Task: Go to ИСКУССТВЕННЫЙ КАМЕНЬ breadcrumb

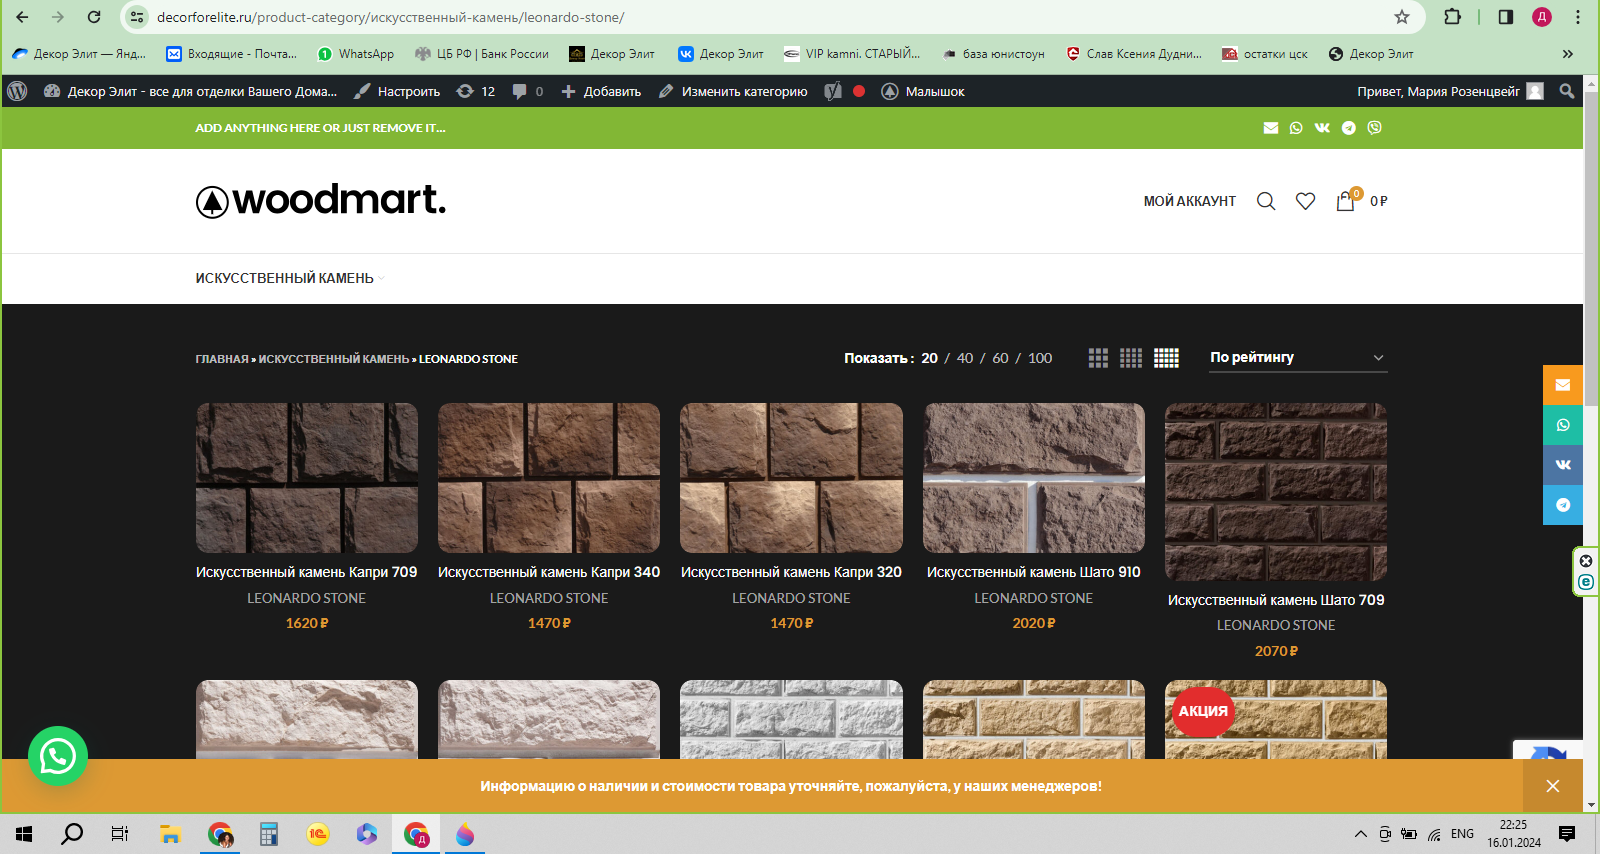Action: point(334,359)
